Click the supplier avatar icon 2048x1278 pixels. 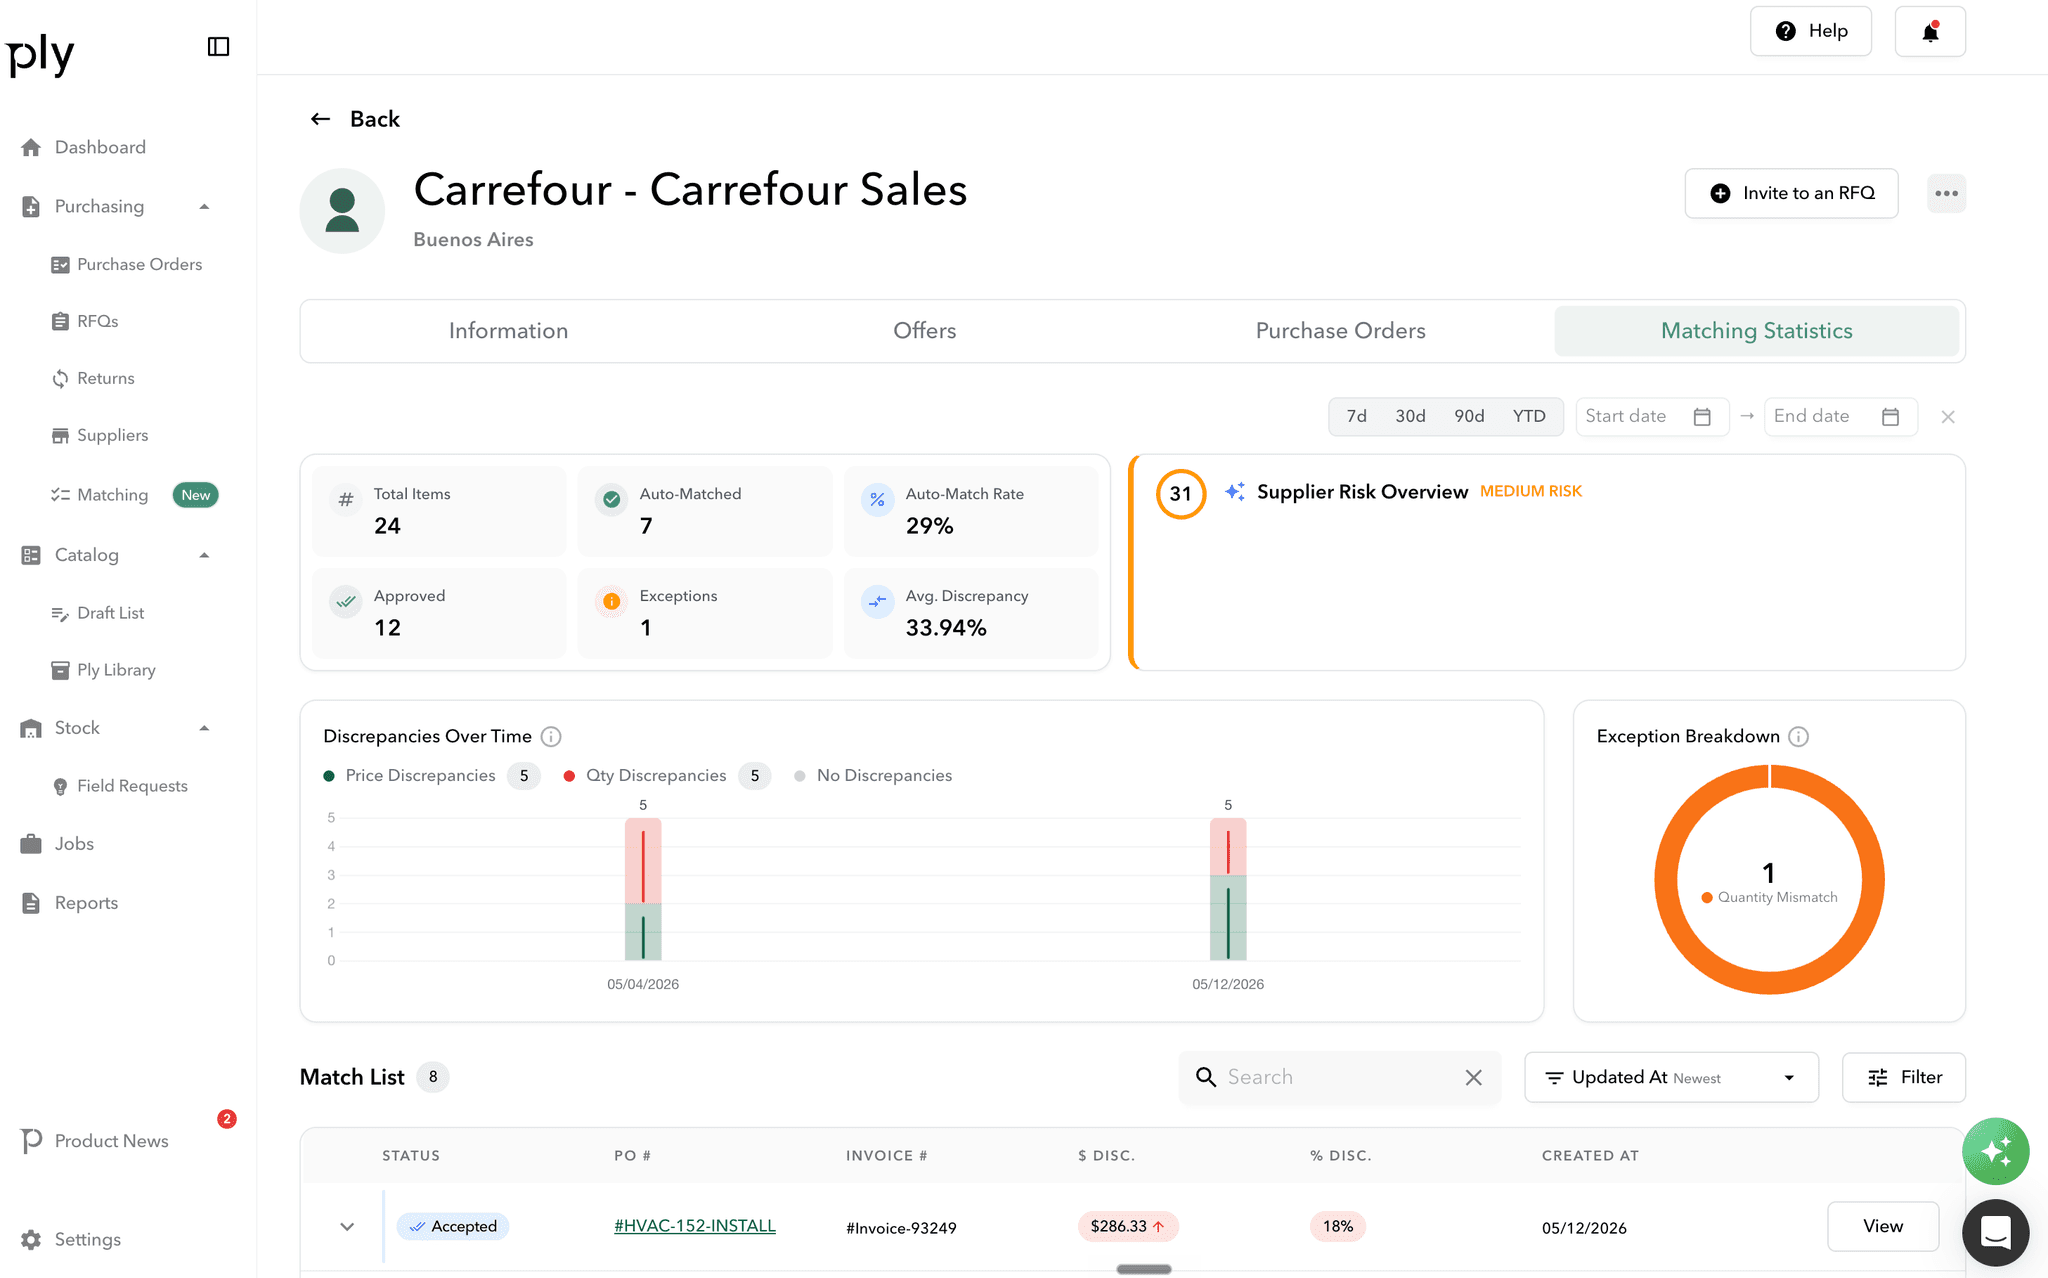pyautogui.click(x=342, y=211)
